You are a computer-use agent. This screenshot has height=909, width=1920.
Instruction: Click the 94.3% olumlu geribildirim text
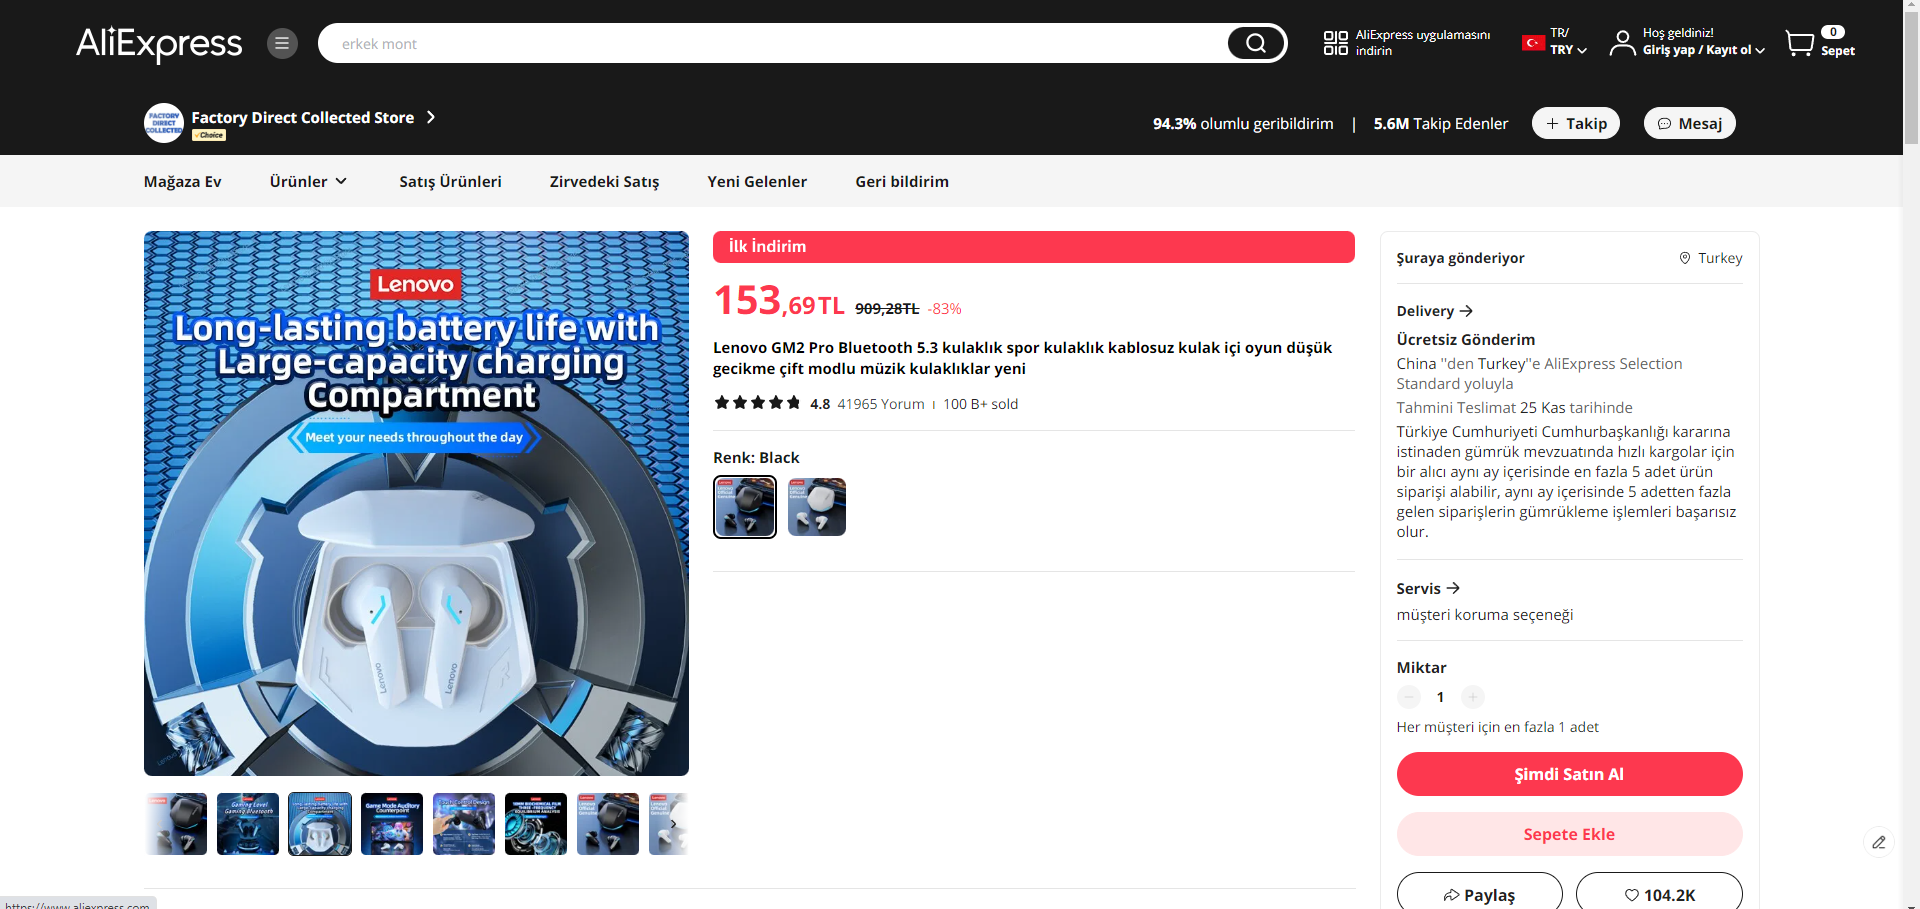[x=1243, y=123]
